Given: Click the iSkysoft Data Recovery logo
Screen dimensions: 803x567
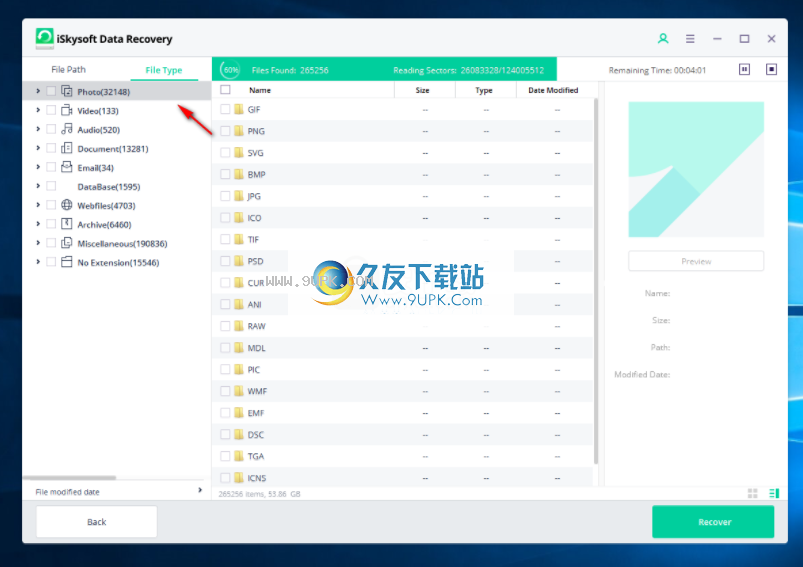Looking at the screenshot, I should tap(45, 38).
